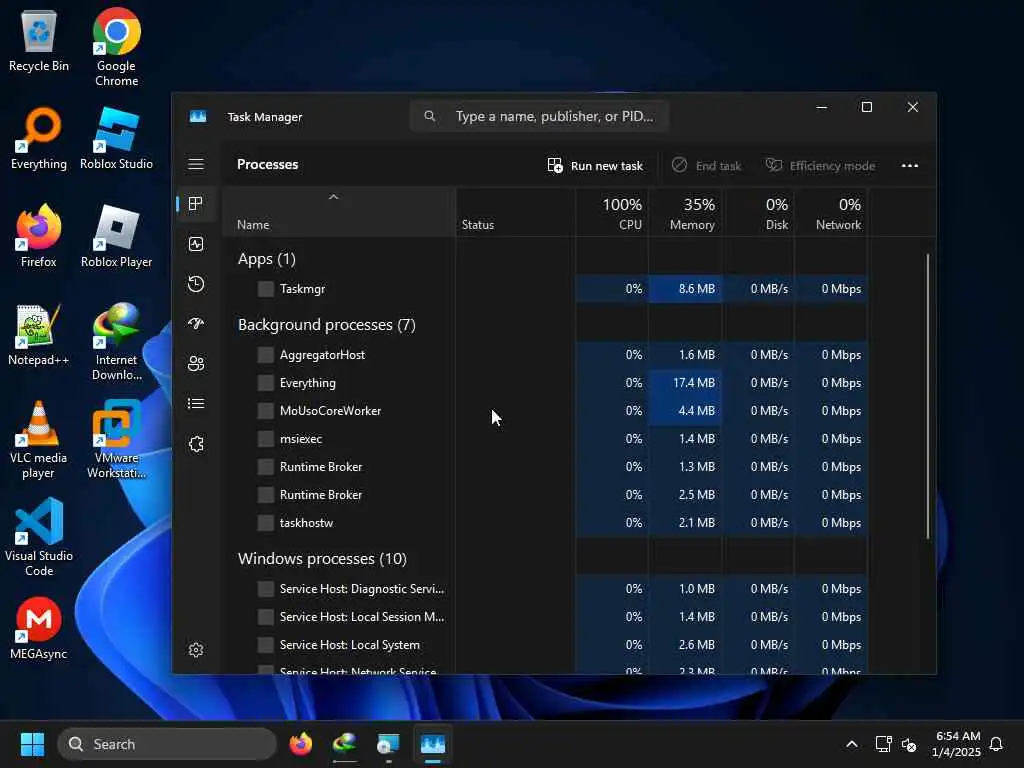Viewport: 1024px width, 768px height.
Task: Click the Windows processes (10) group header
Action: coord(322,558)
